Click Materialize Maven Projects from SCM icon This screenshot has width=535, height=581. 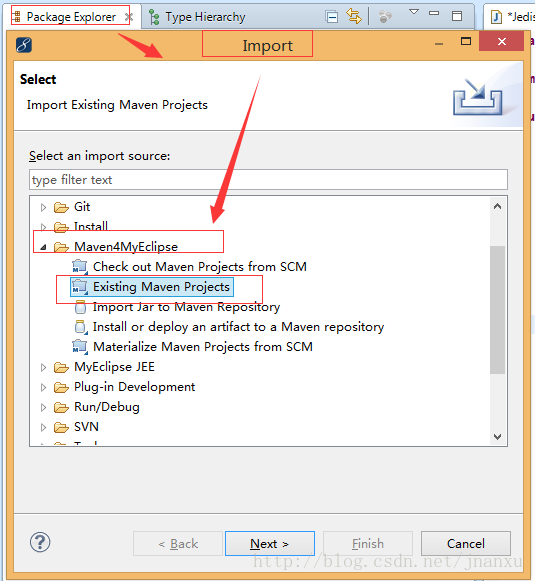click(x=80, y=347)
